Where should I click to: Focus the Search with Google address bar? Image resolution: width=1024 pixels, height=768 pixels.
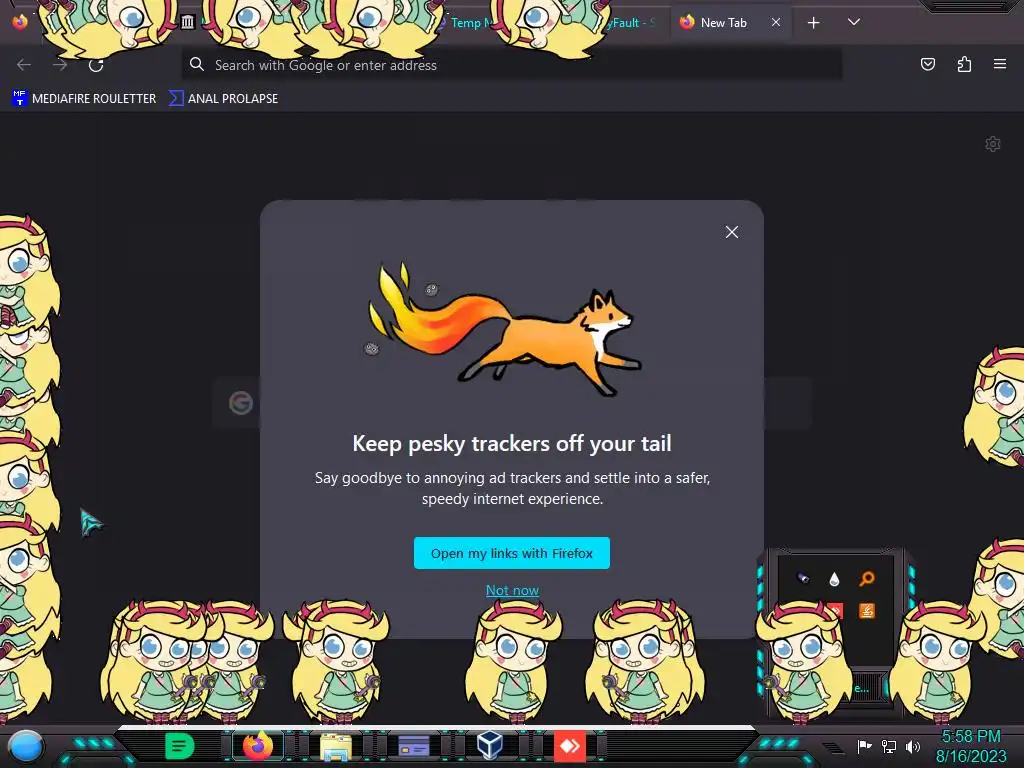coord(511,65)
